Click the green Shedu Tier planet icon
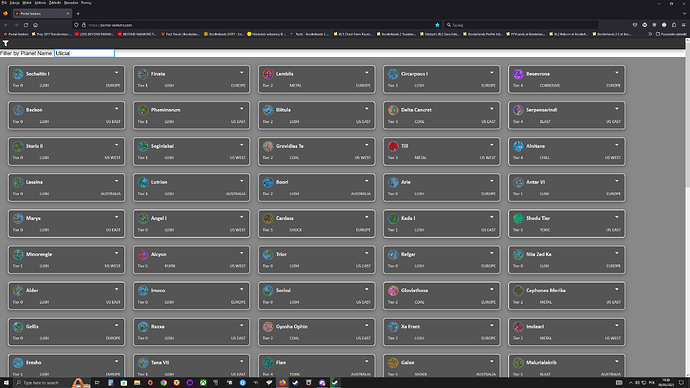690x388 pixels. pos(518,218)
